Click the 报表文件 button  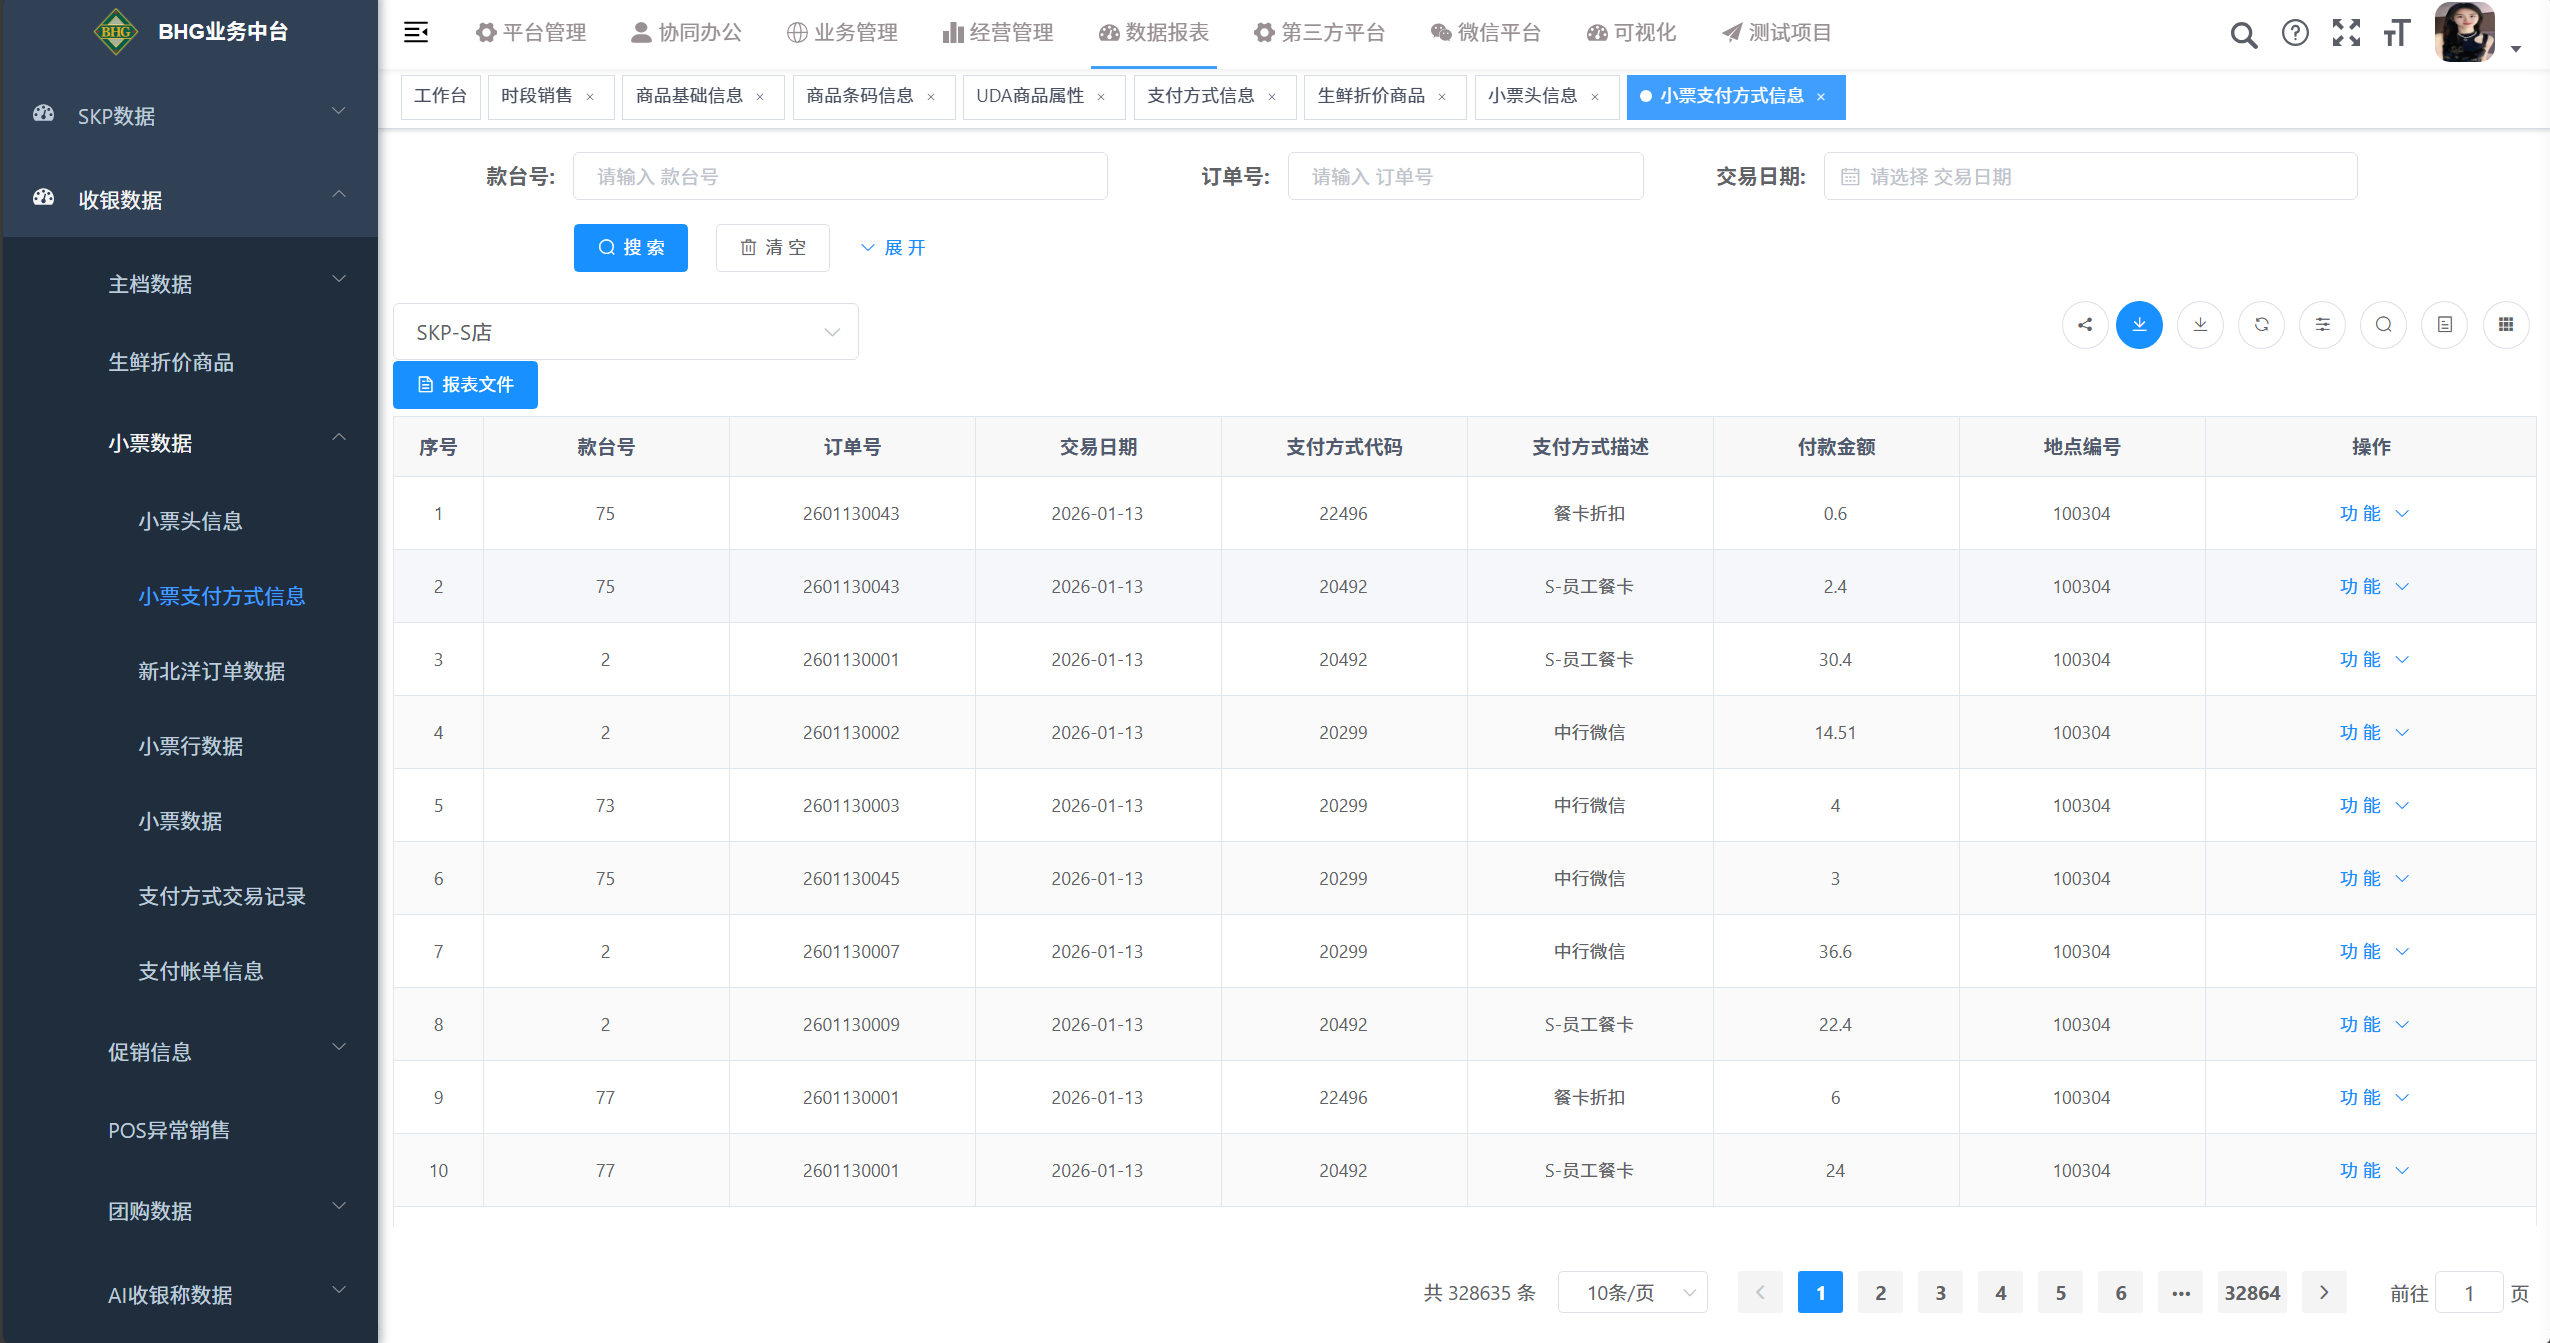pos(465,385)
